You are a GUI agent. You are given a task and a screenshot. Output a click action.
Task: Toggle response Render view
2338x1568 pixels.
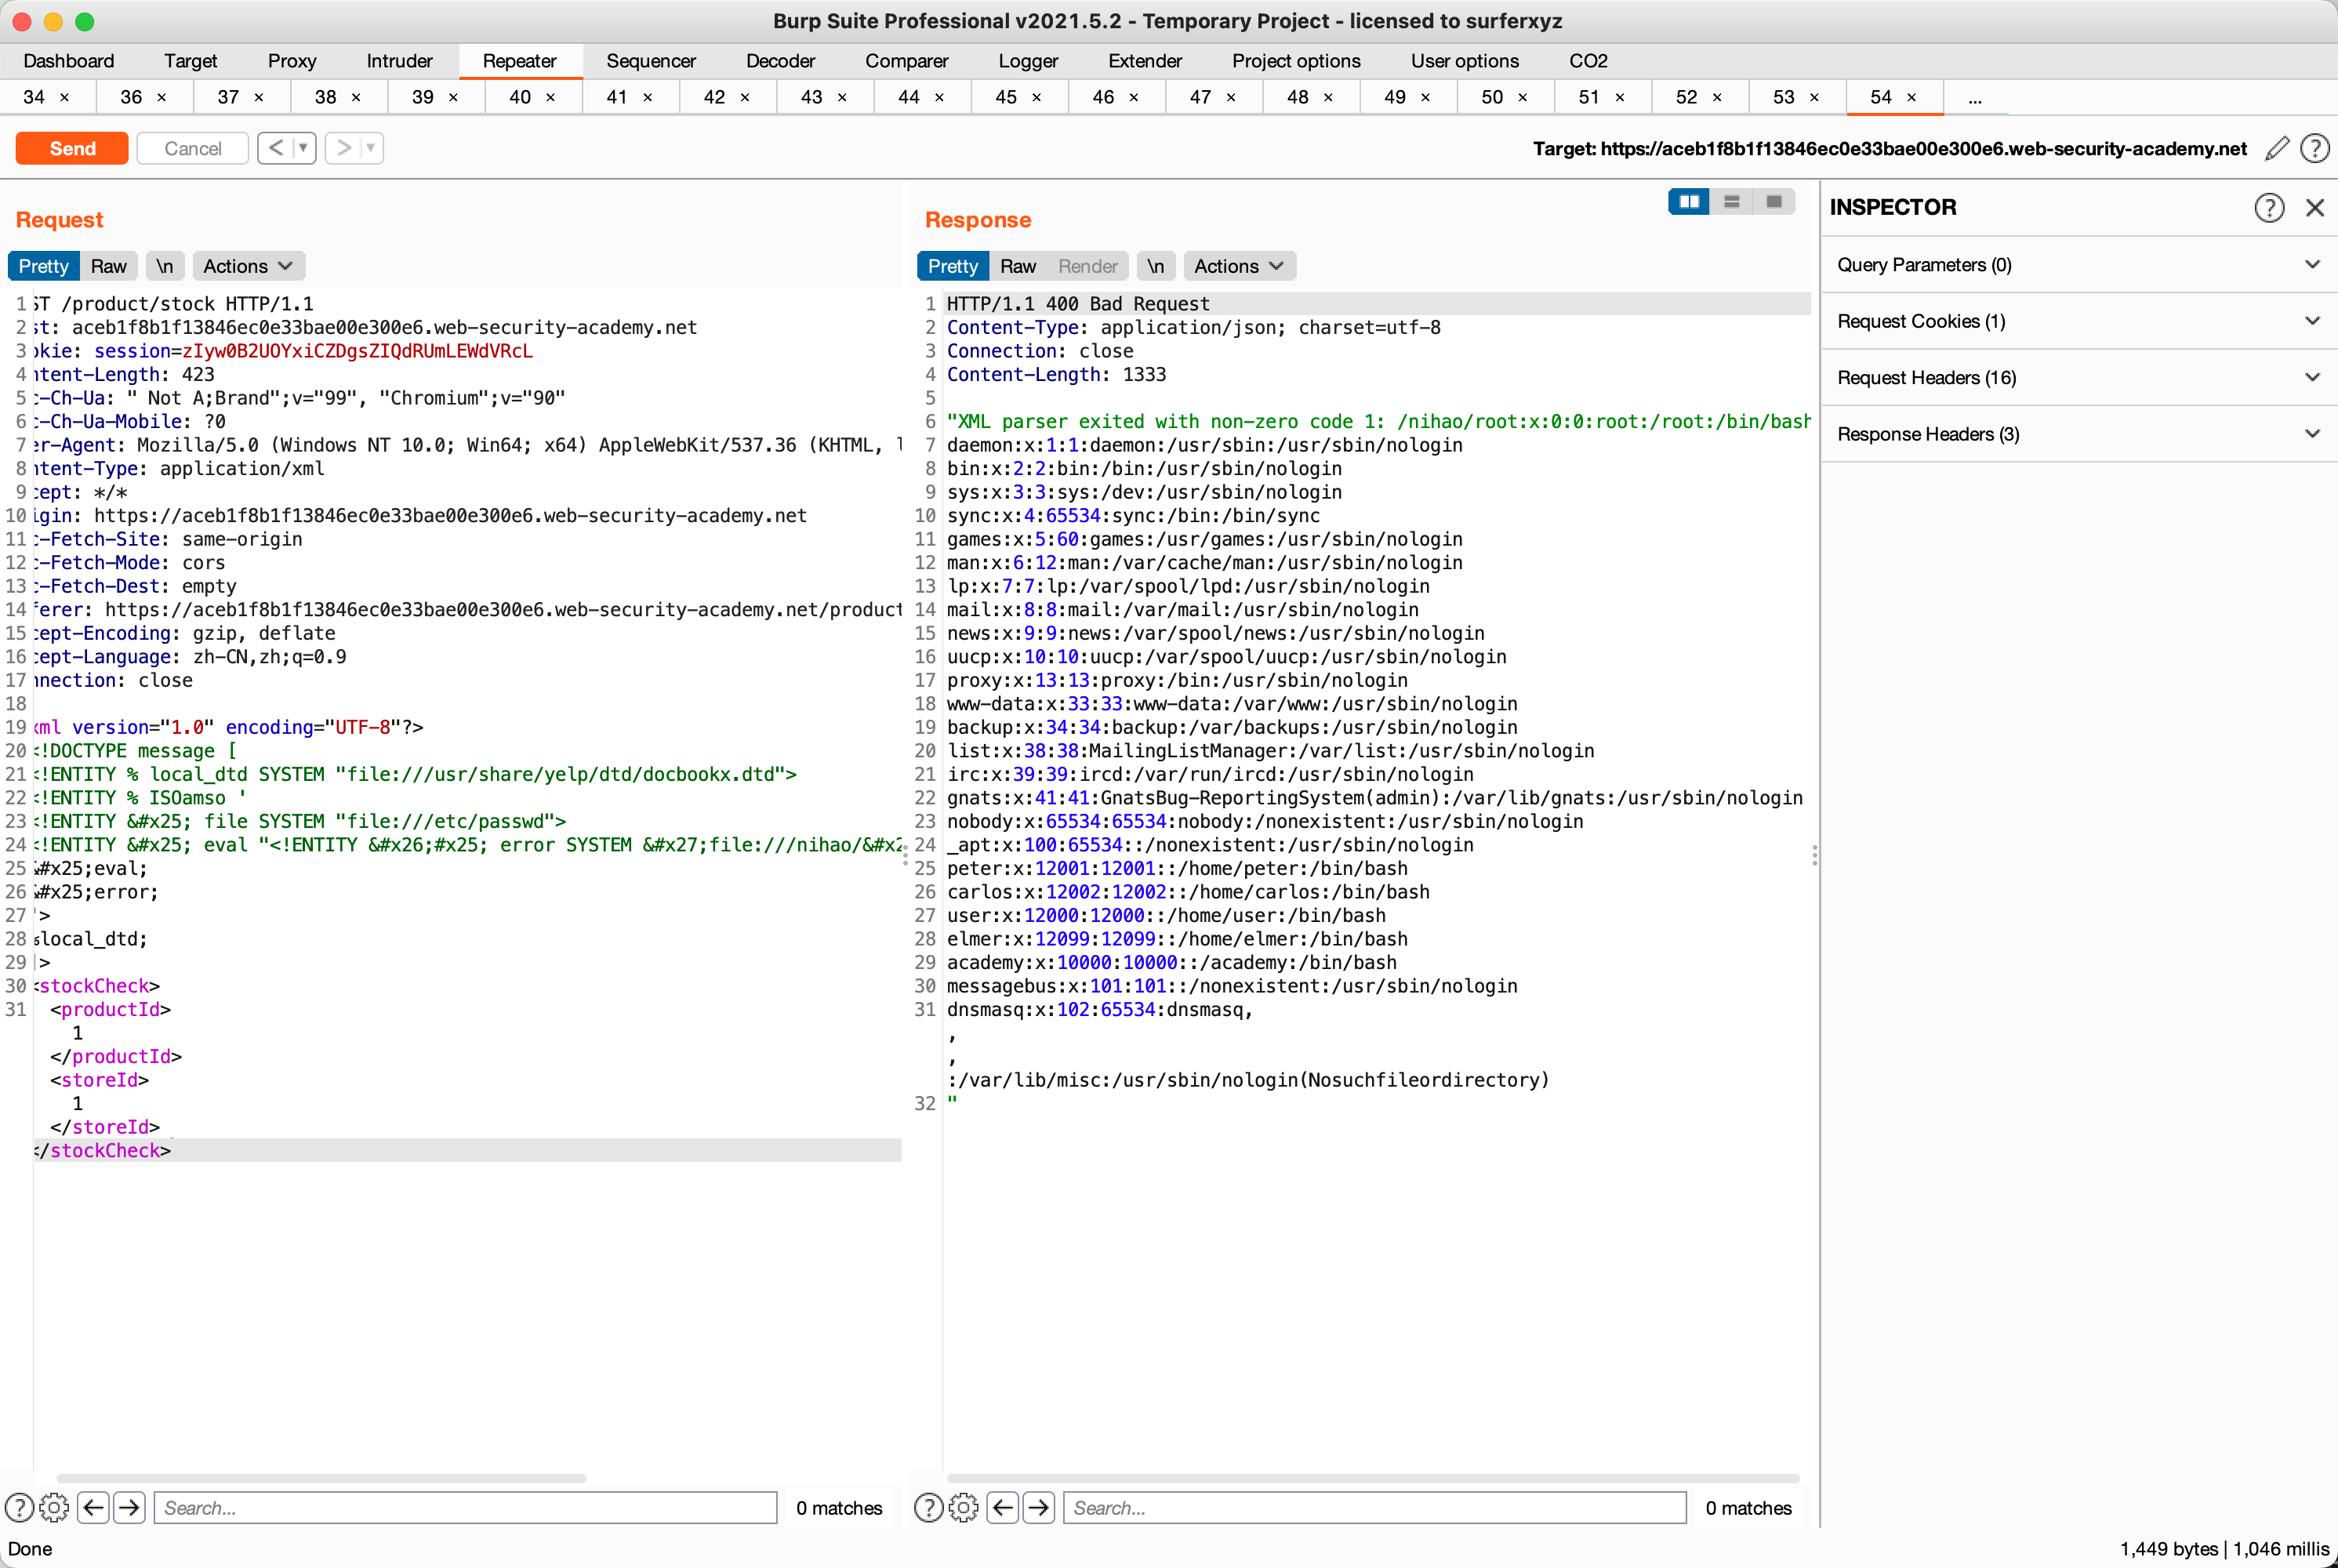coord(1087,266)
